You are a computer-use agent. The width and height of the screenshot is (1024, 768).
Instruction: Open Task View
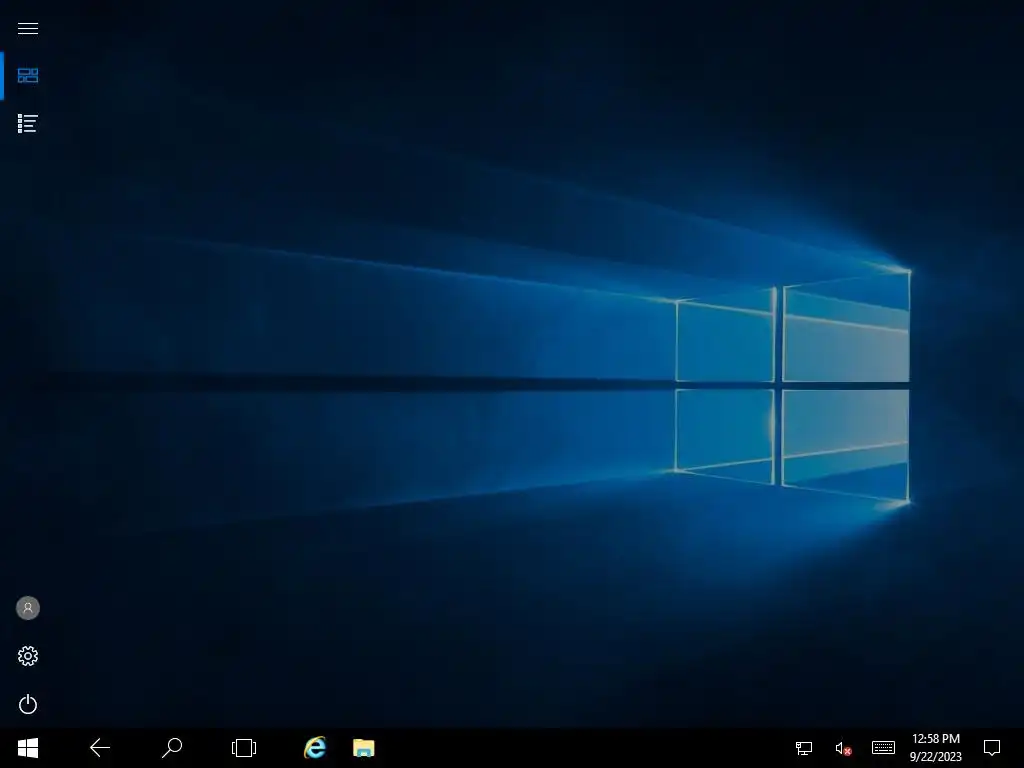click(244, 748)
